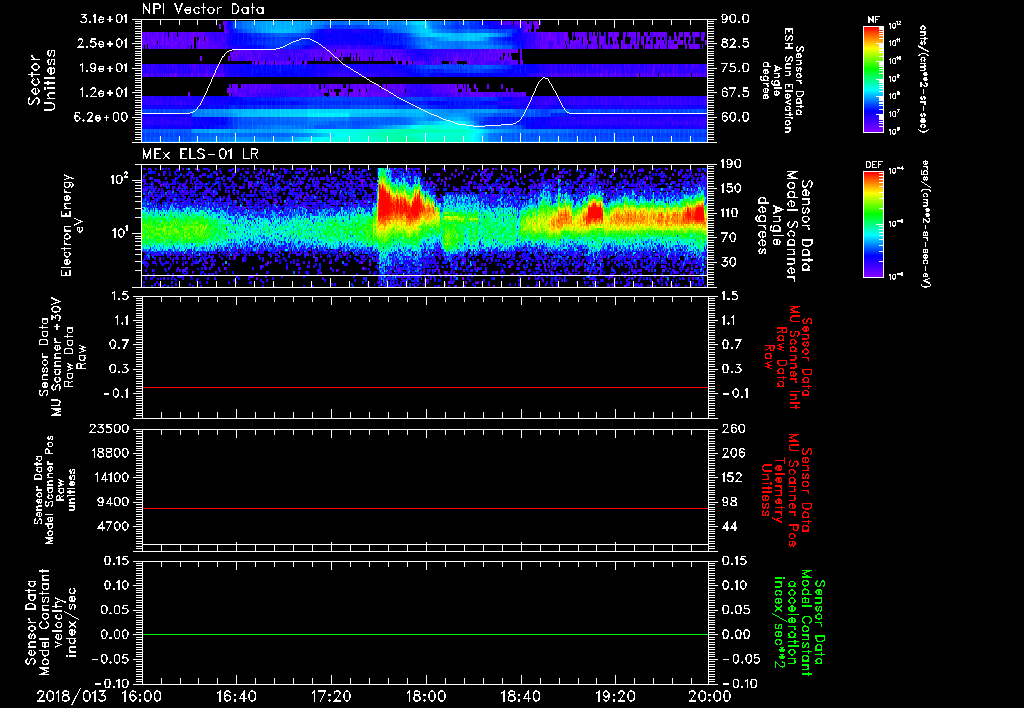Click the 18:00 time axis label
The width and height of the screenshot is (1024, 708).
[x=425, y=694]
